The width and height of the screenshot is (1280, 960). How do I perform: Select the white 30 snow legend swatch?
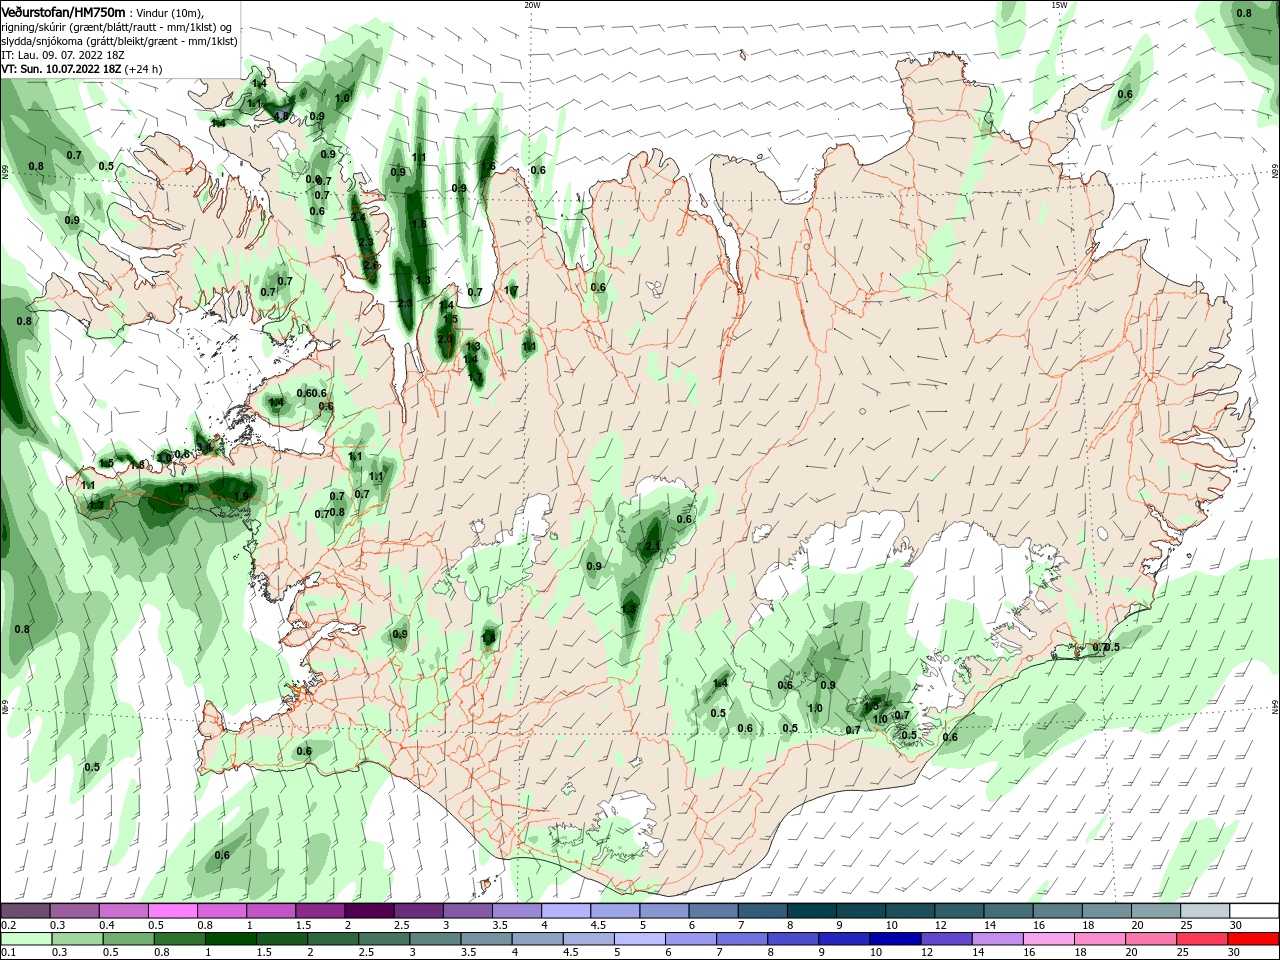coord(1253,911)
